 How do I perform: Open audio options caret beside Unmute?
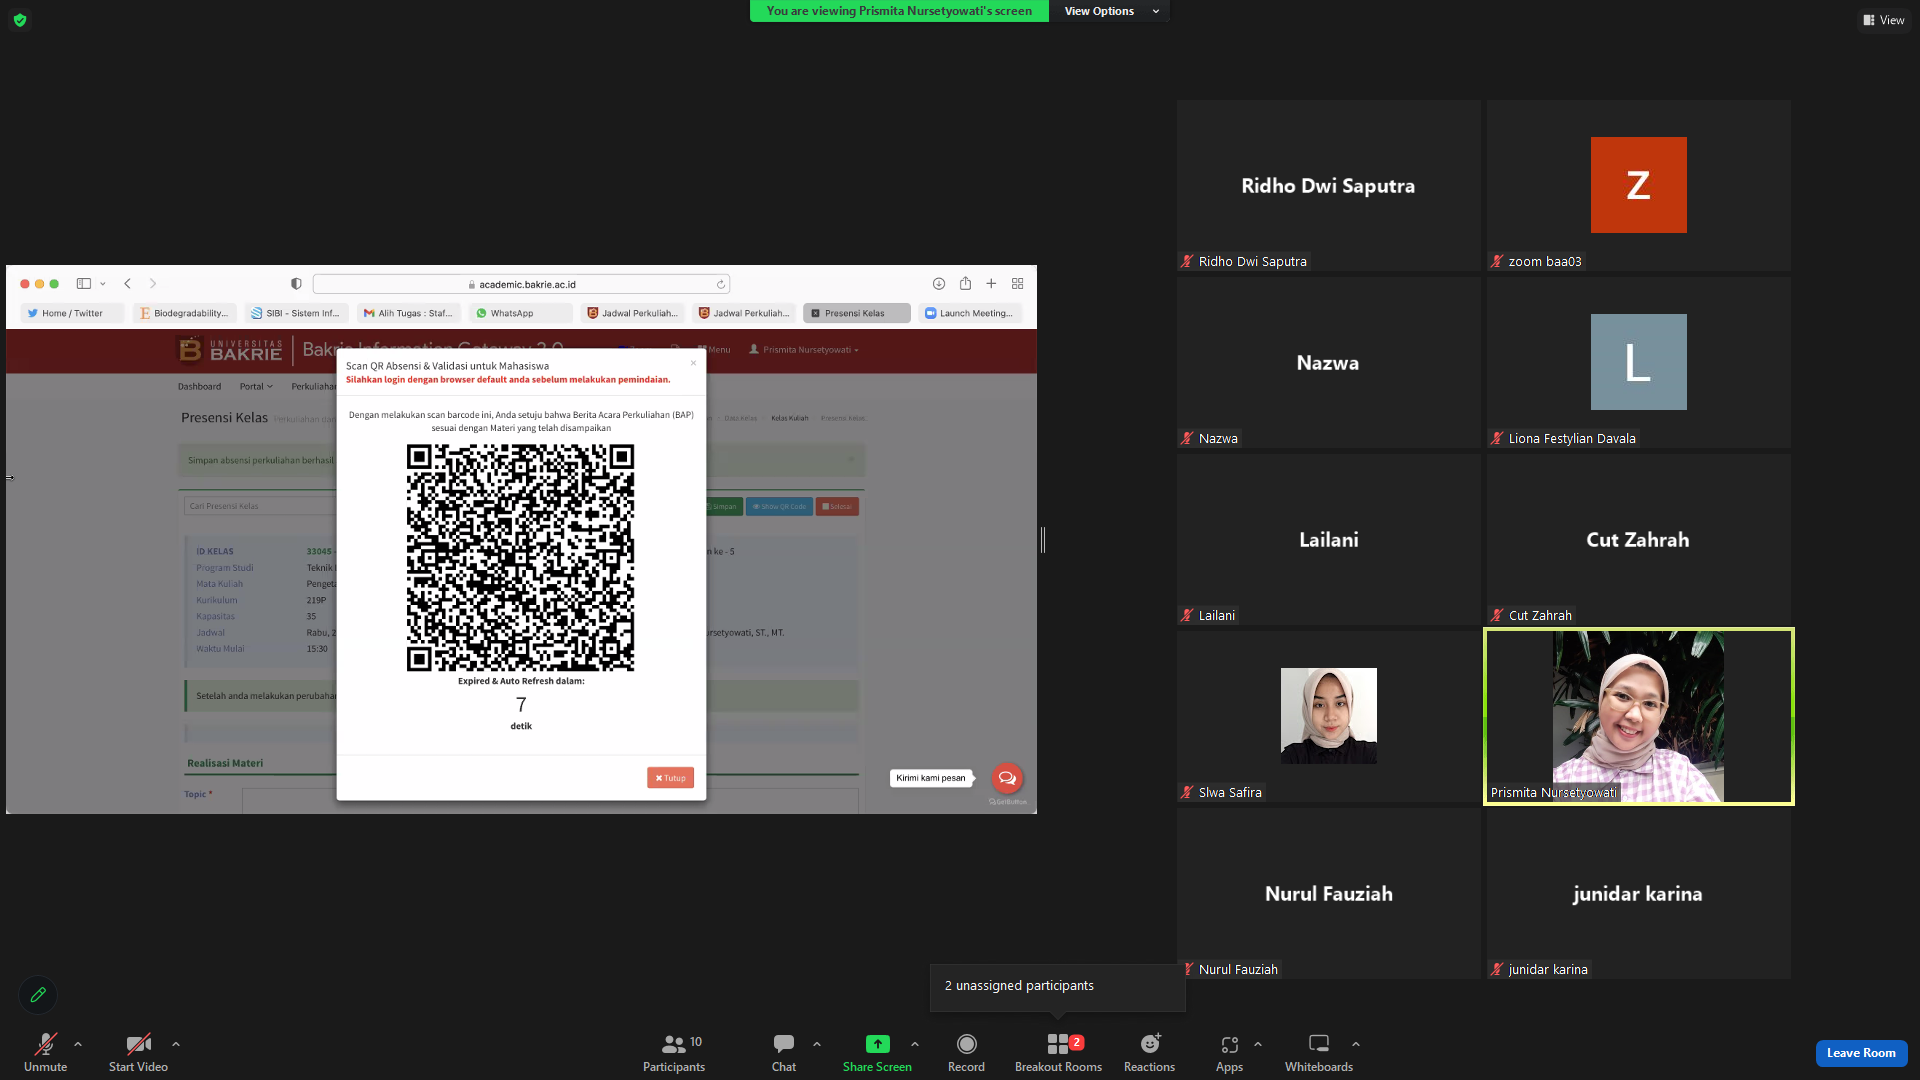78,1044
